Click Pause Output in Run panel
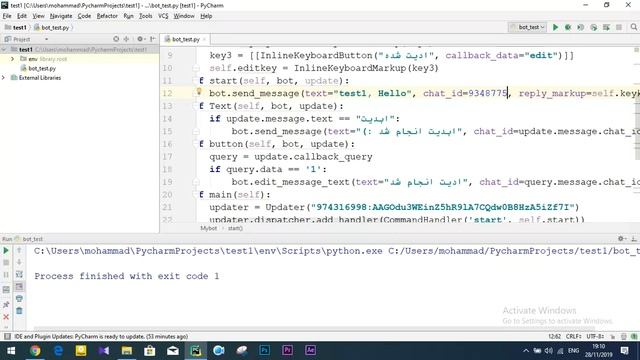Viewport: 640px width, 360px height. pos(6,275)
